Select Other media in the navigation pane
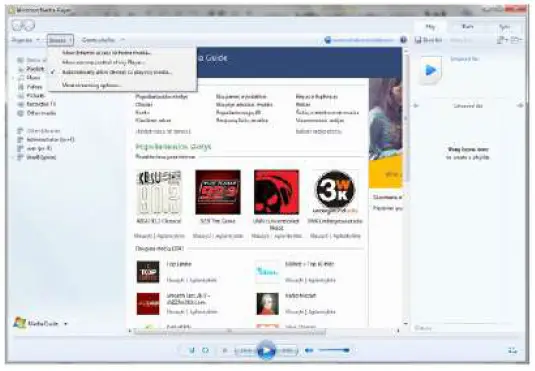The height and width of the screenshot is (371, 535). click(x=41, y=113)
